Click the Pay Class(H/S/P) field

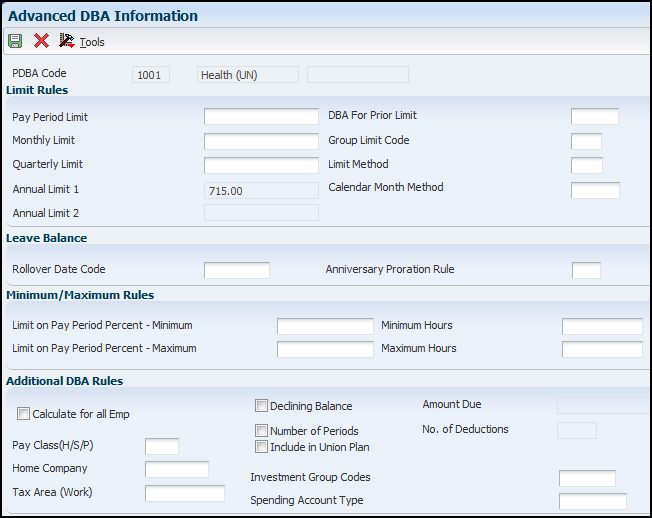coord(162,446)
